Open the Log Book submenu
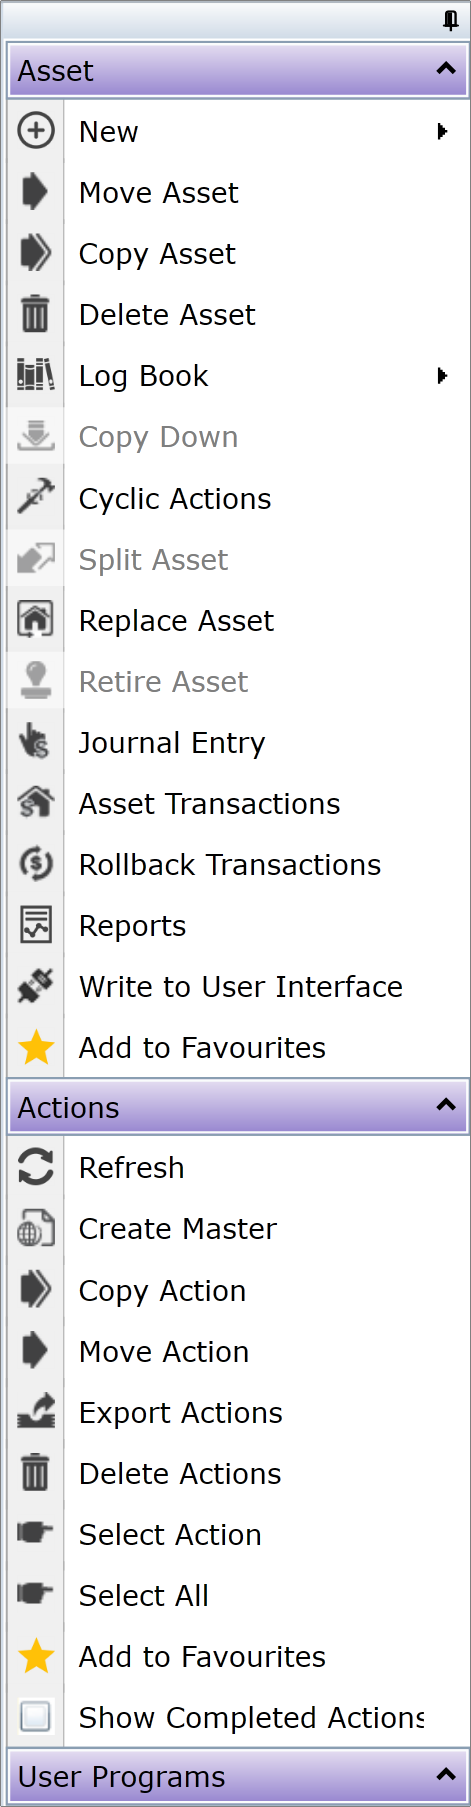 (x=238, y=376)
